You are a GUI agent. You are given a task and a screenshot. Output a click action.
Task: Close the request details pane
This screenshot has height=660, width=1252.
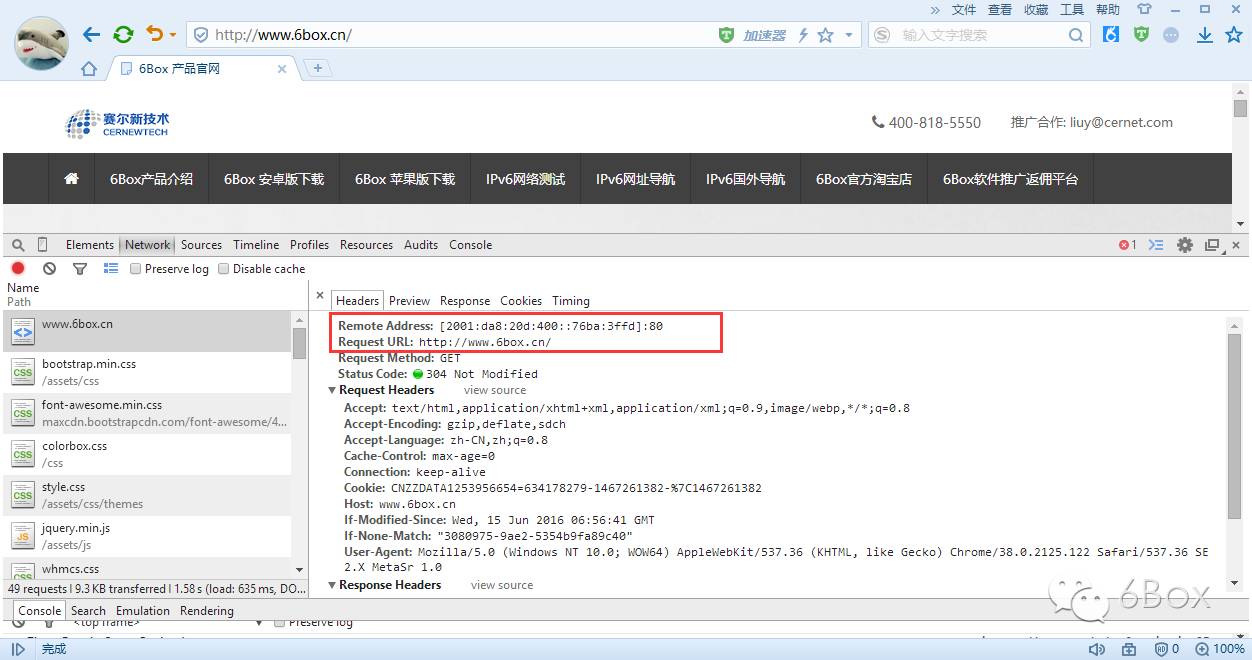click(x=320, y=297)
